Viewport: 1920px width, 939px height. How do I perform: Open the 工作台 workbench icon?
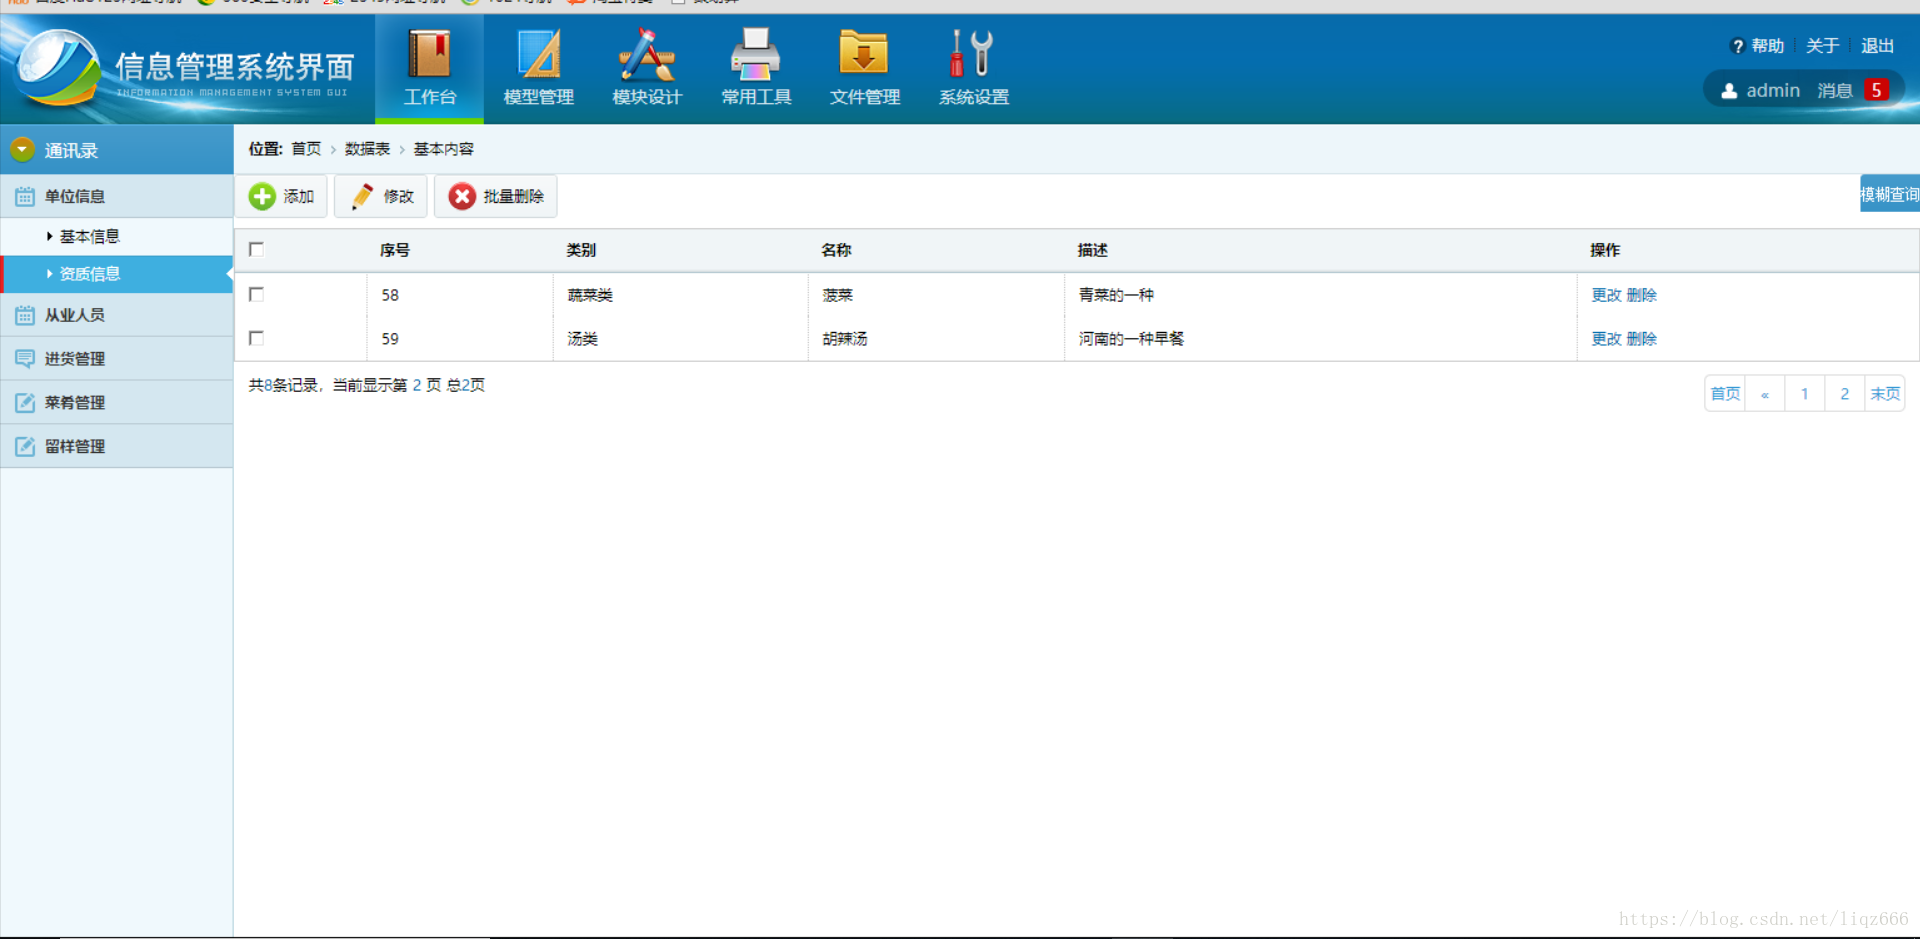(x=429, y=54)
